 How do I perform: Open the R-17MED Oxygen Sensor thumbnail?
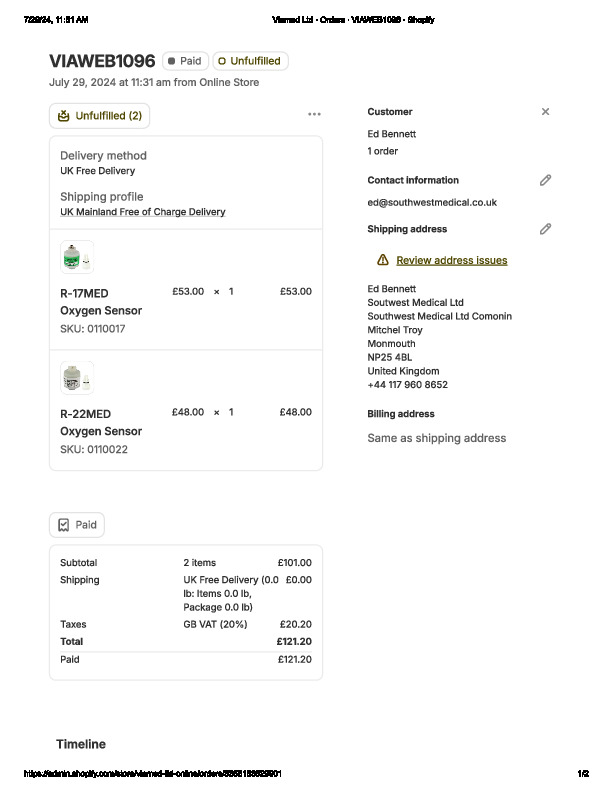pos(77,258)
